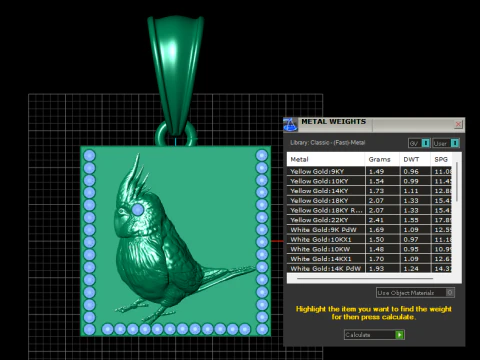Select the White Gold:10KX1 row
The width and height of the screenshot is (480, 360).
pyautogui.click(x=369, y=239)
